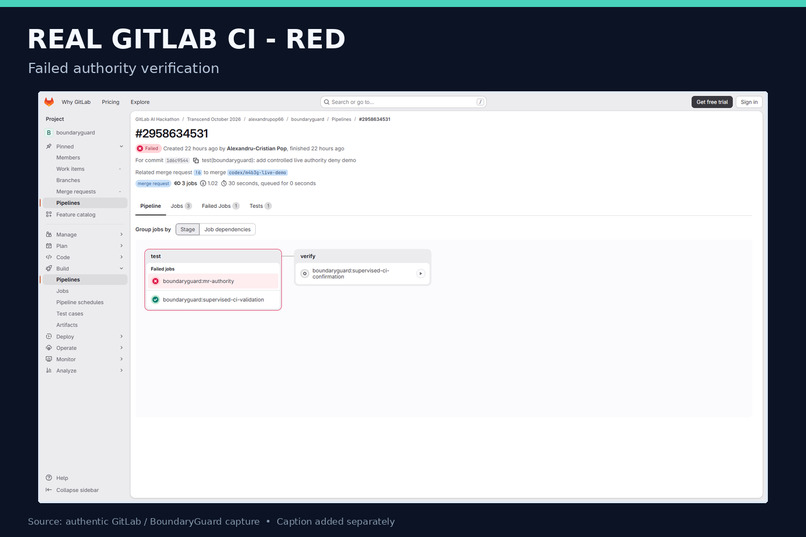Open the alexandrupop66 breadcrumb link
This screenshot has width=806, height=537.
tap(266, 119)
